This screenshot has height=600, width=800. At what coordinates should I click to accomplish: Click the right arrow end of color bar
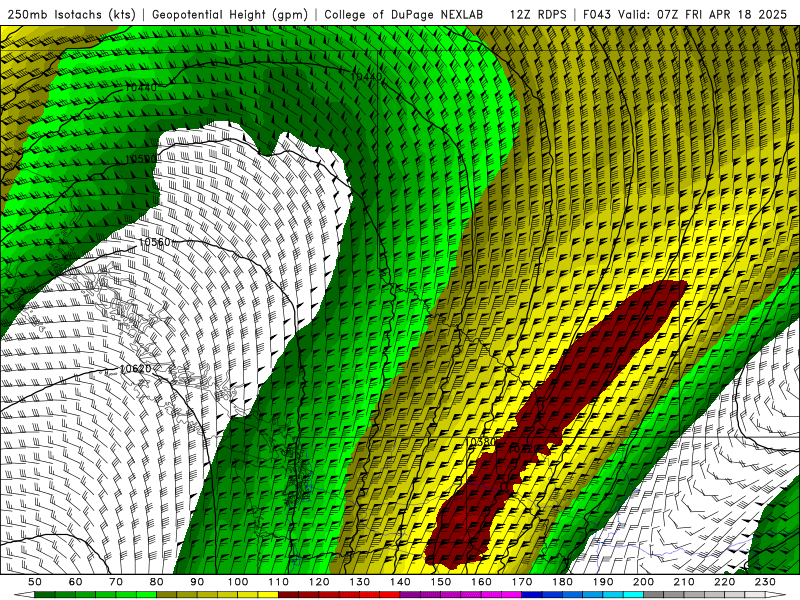pos(776,594)
